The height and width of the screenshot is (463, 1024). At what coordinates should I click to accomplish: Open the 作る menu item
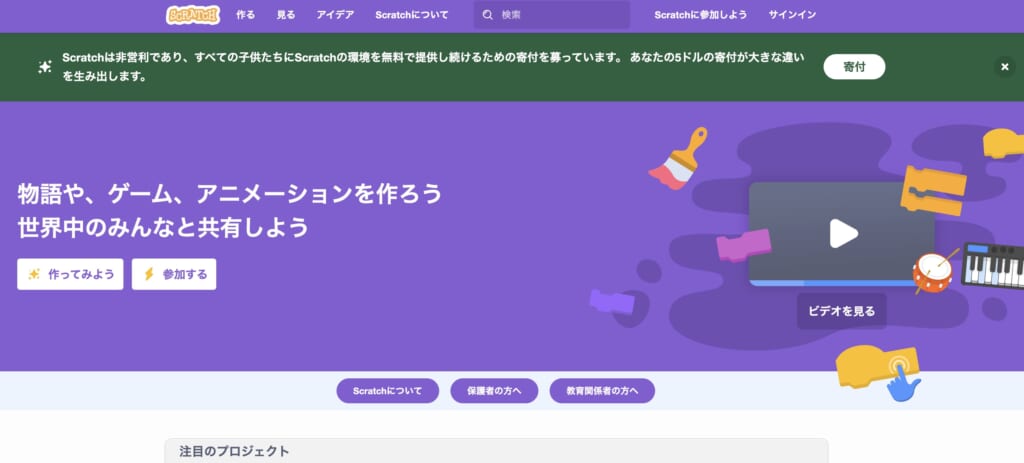(x=246, y=15)
